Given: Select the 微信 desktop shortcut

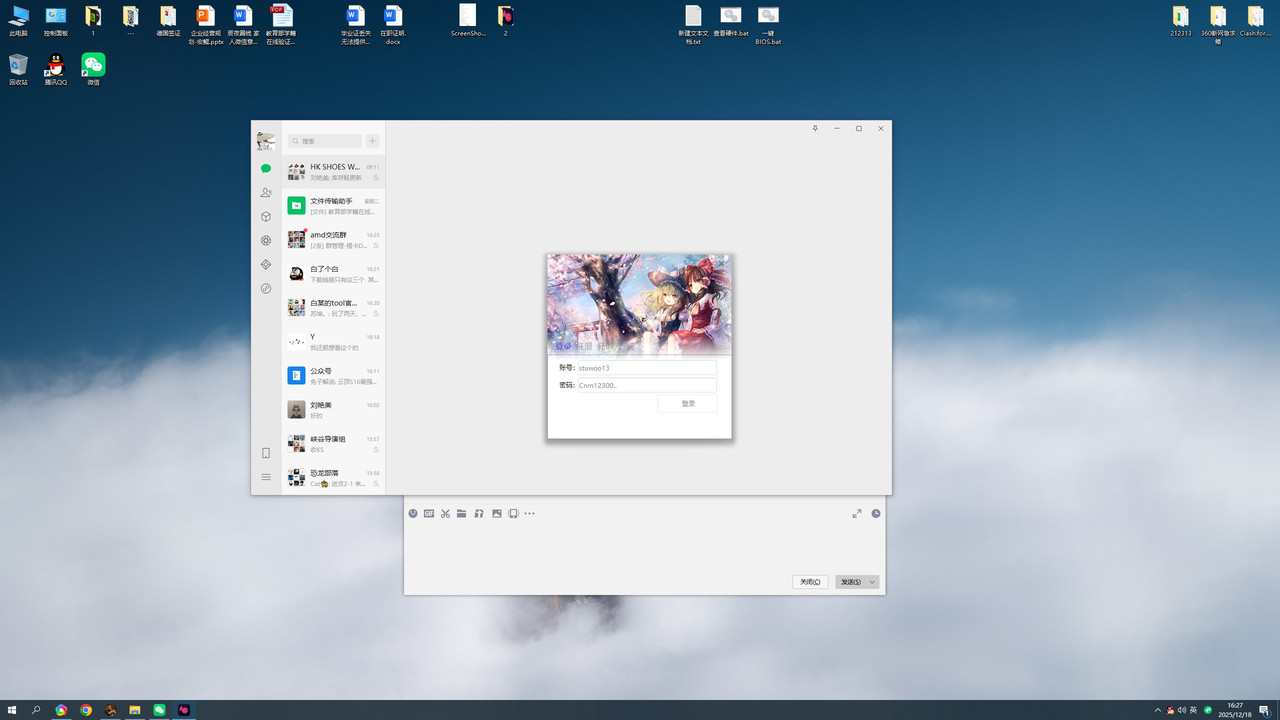Looking at the screenshot, I should point(93,70).
